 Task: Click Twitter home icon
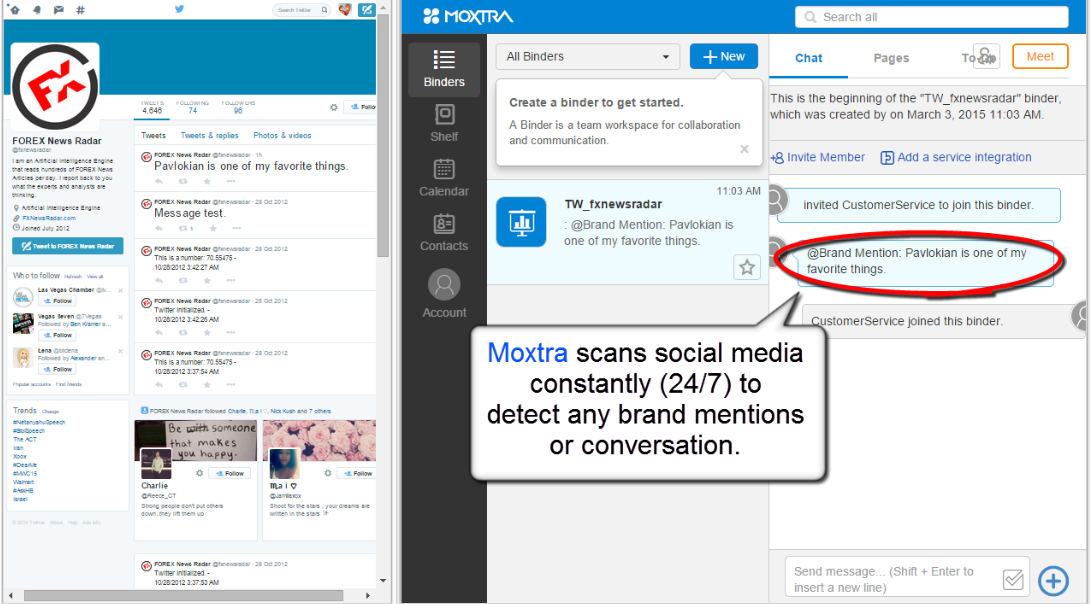click(x=15, y=10)
